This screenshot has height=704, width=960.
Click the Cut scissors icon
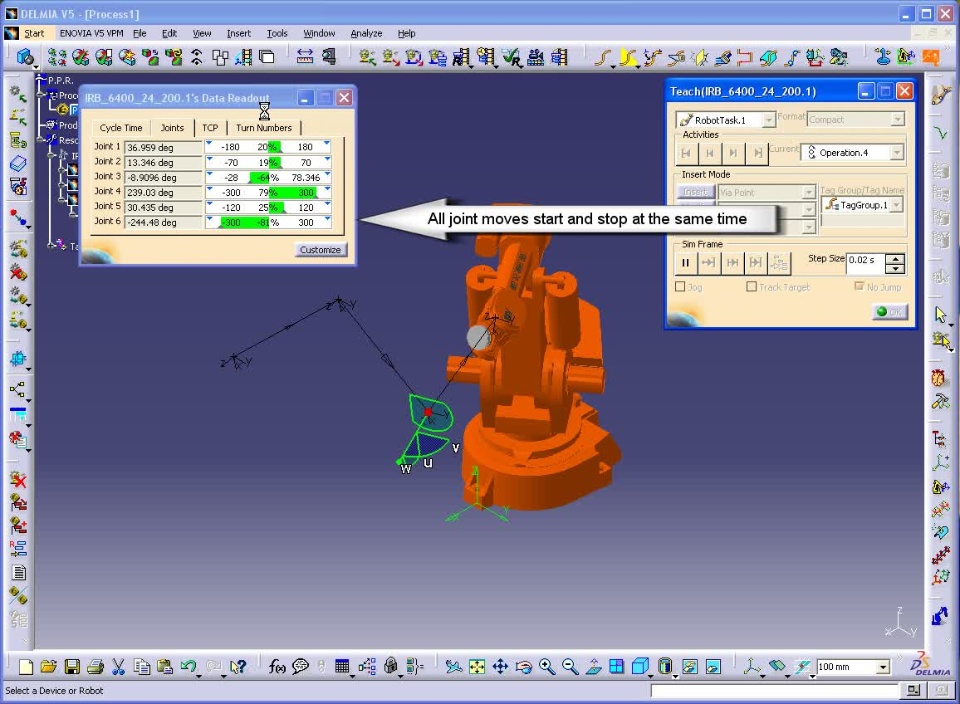[118, 667]
